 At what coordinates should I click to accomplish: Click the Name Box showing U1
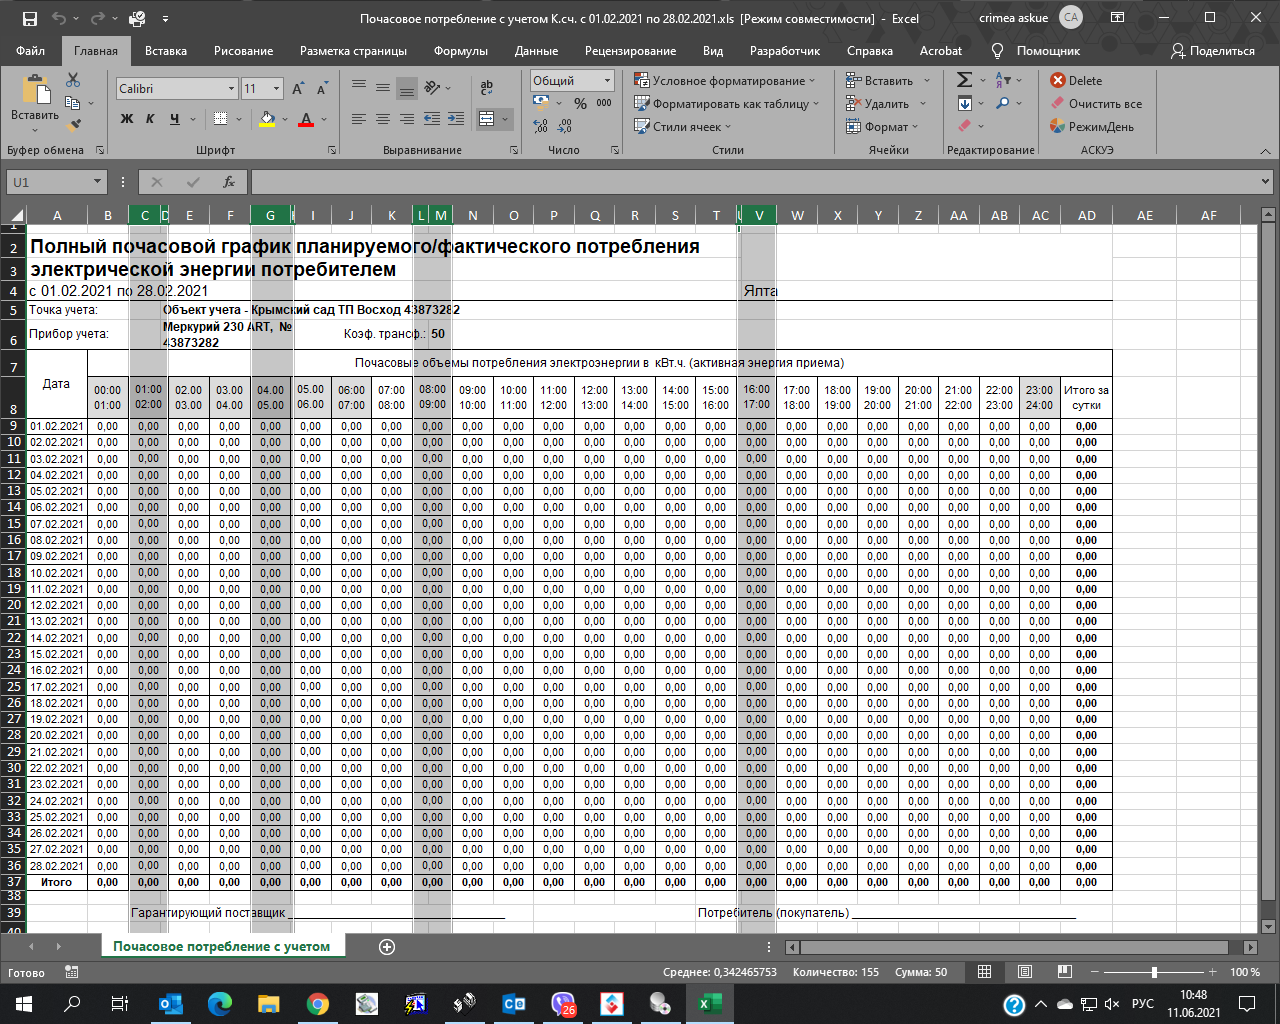click(x=57, y=182)
